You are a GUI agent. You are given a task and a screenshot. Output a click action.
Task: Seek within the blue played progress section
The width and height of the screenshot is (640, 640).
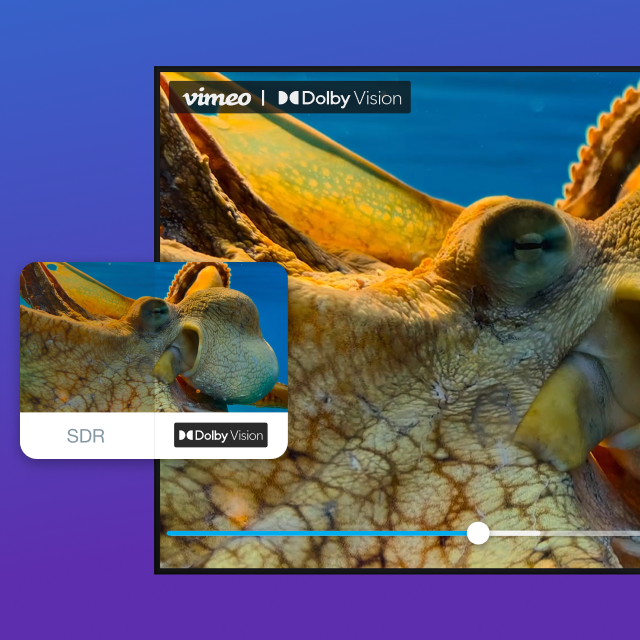pyautogui.click(x=320, y=533)
